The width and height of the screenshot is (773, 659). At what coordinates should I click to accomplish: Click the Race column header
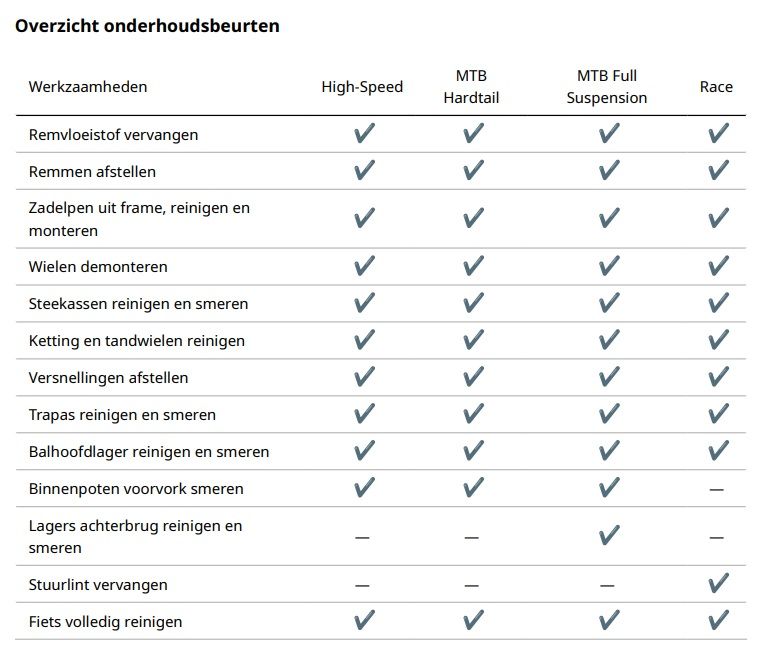click(716, 87)
